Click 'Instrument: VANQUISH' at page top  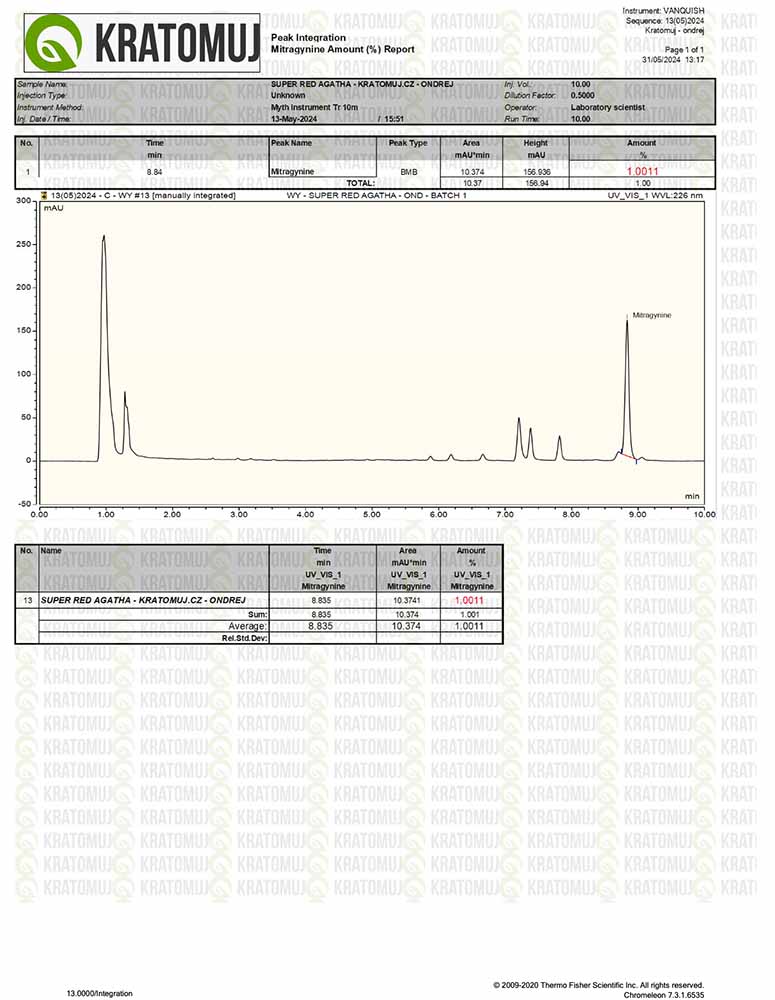tap(663, 11)
